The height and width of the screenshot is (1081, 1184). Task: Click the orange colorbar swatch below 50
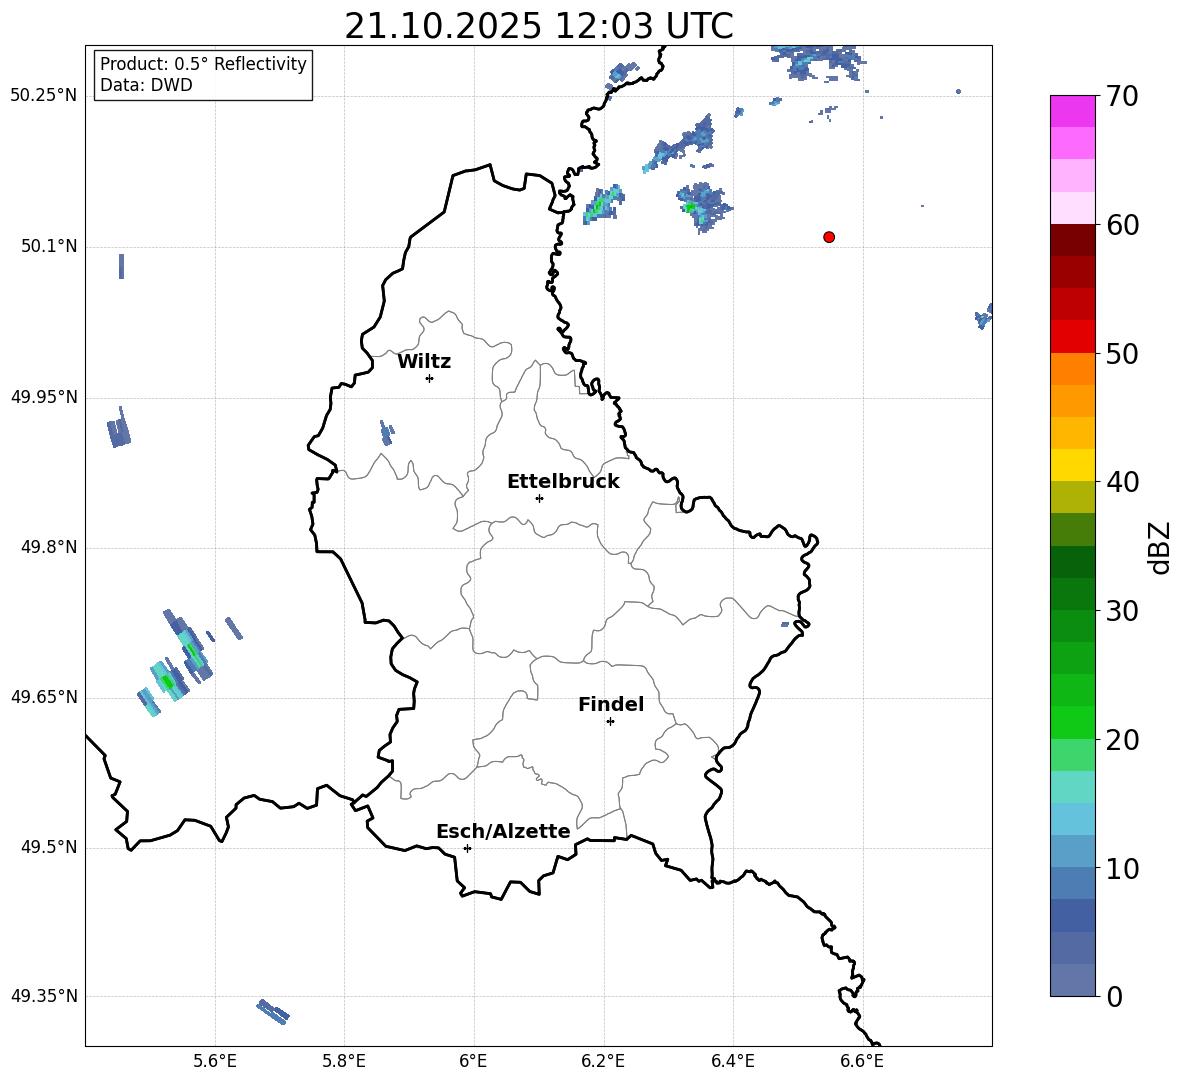(1072, 369)
